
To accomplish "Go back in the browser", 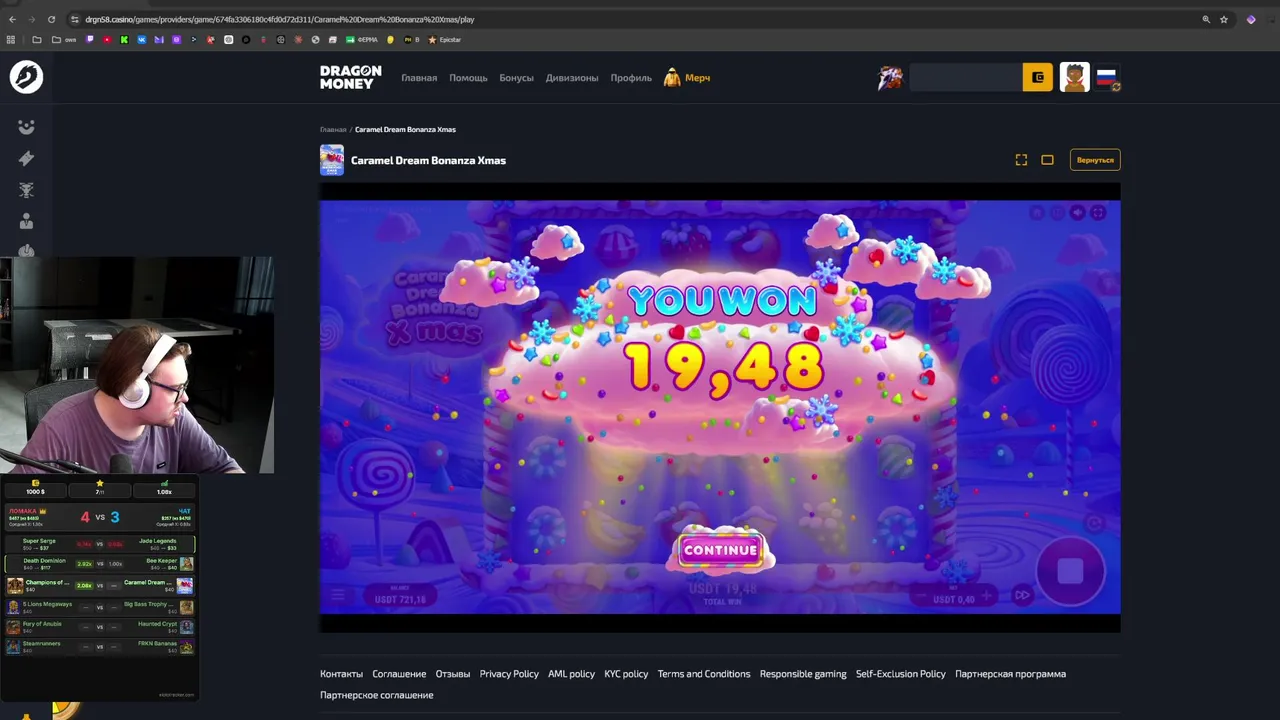I will pyautogui.click(x=12, y=19).
